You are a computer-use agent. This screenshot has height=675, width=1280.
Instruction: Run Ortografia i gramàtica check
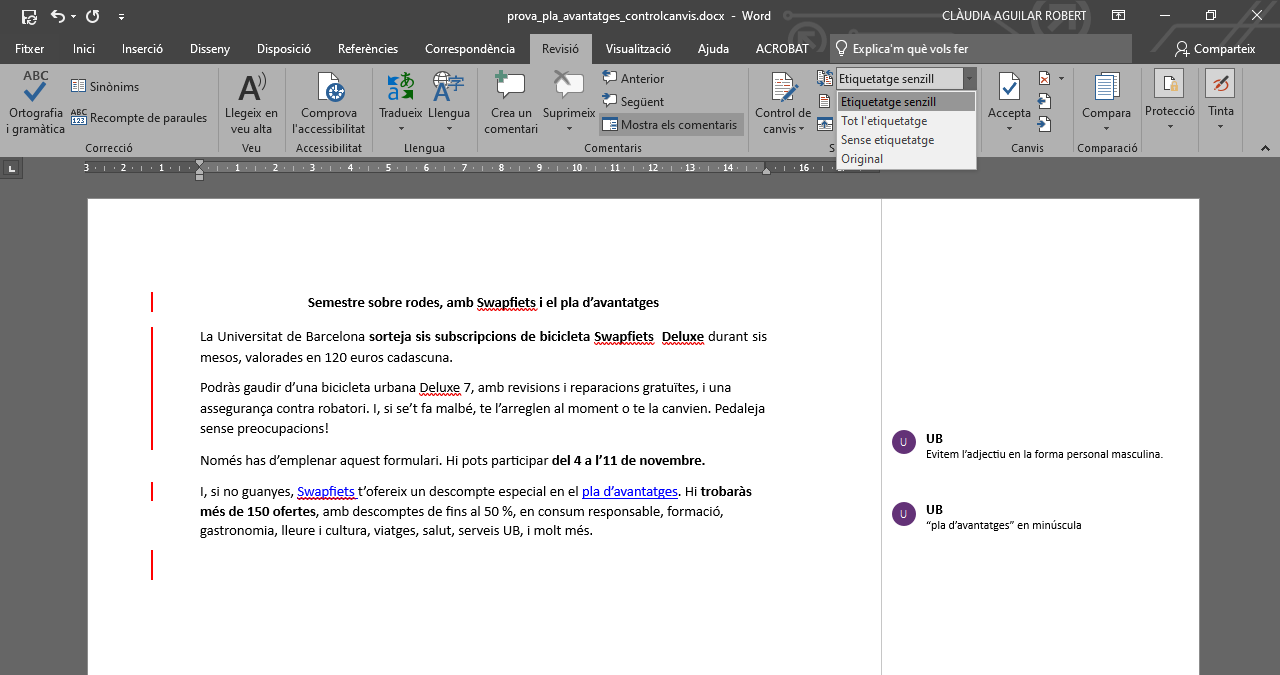click(x=35, y=102)
